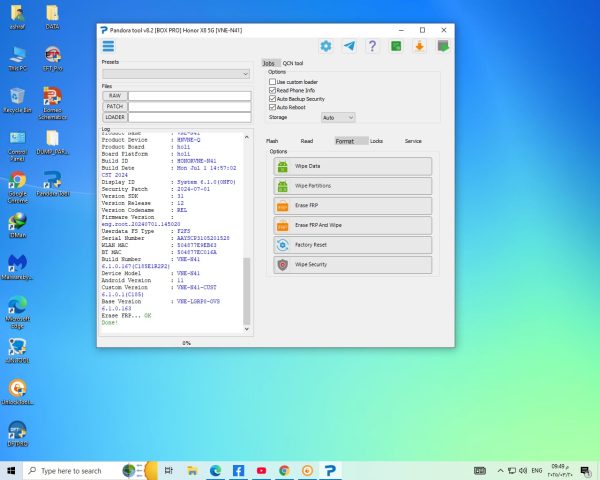Click the log scrollbar thumb

(x=247, y=291)
